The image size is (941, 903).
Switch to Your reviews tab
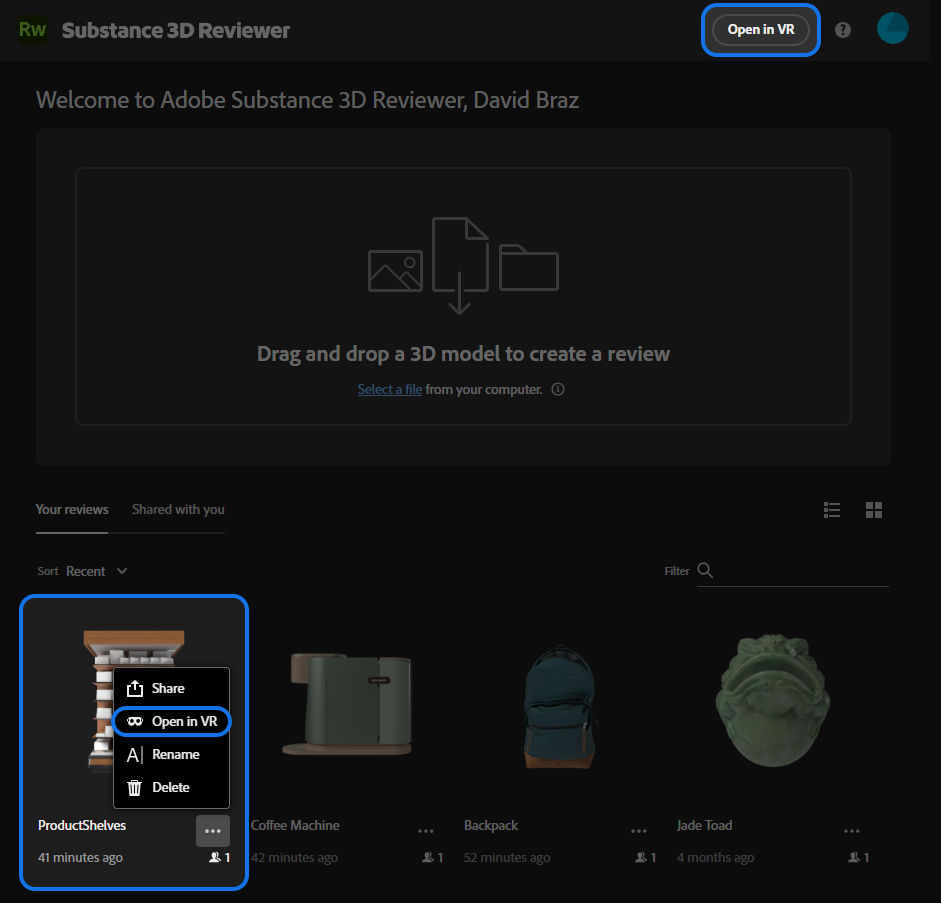click(72, 509)
